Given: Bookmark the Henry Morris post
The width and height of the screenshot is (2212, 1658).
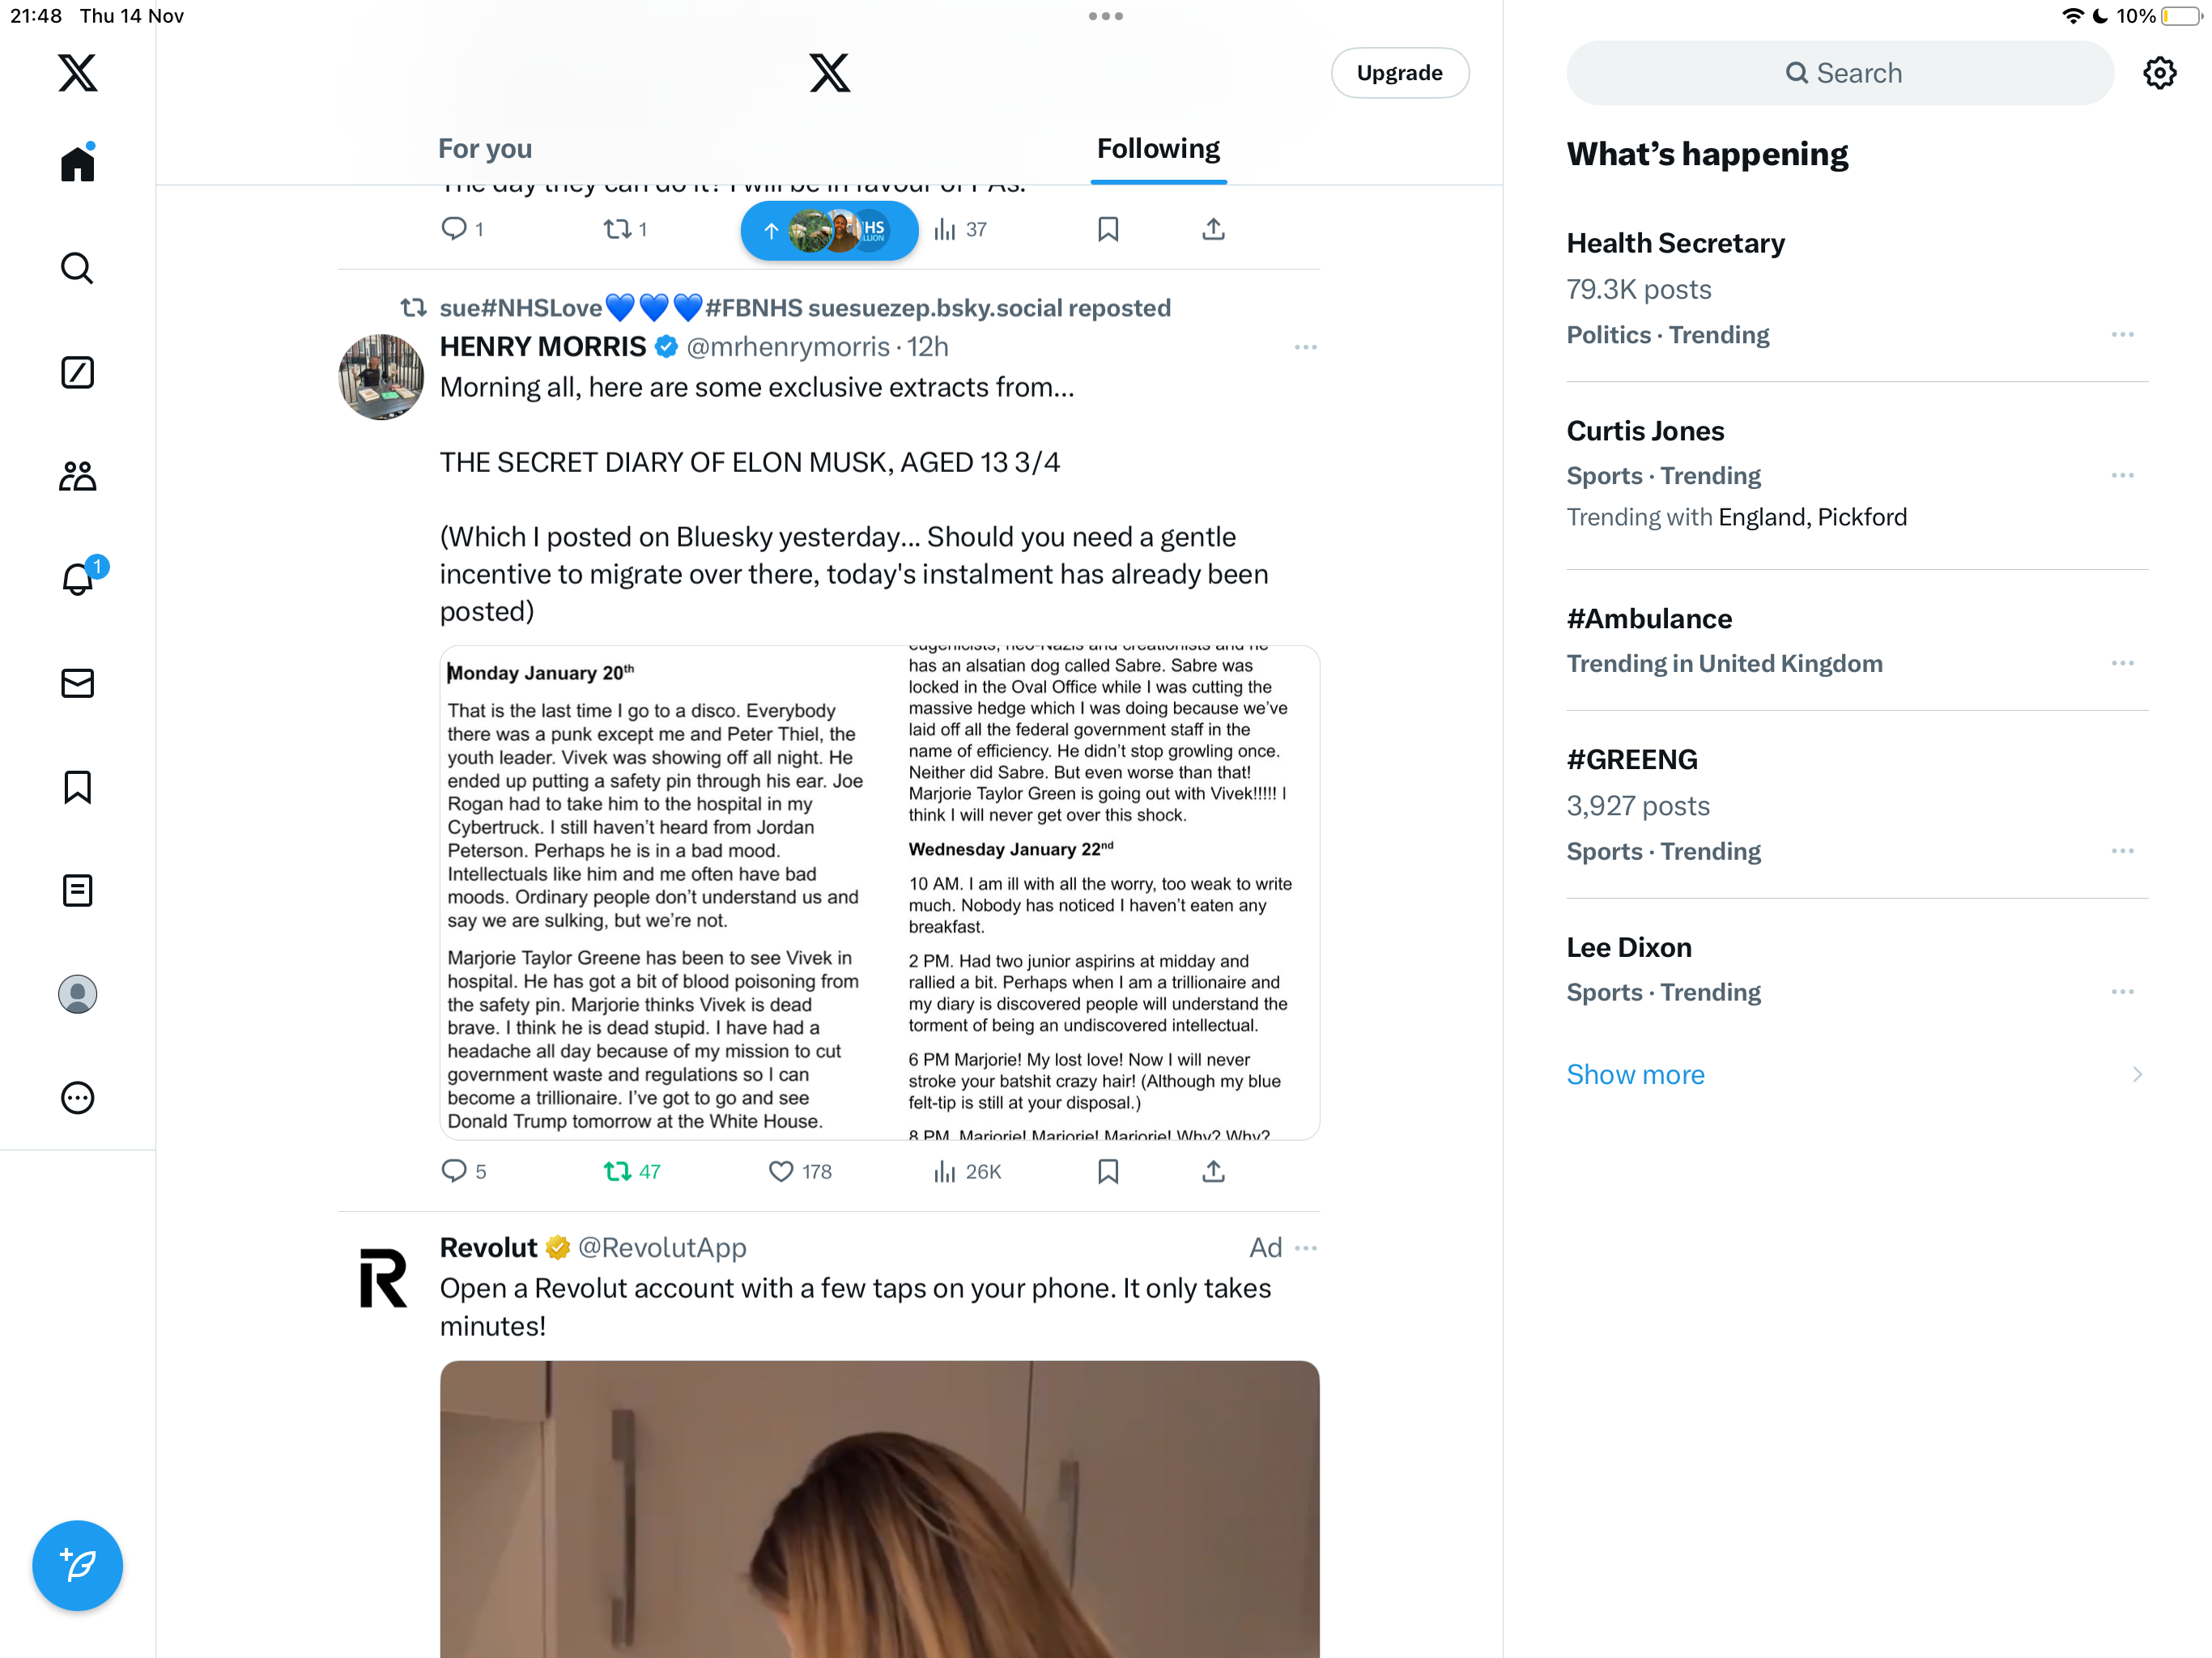Looking at the screenshot, I should pos(1108,1171).
